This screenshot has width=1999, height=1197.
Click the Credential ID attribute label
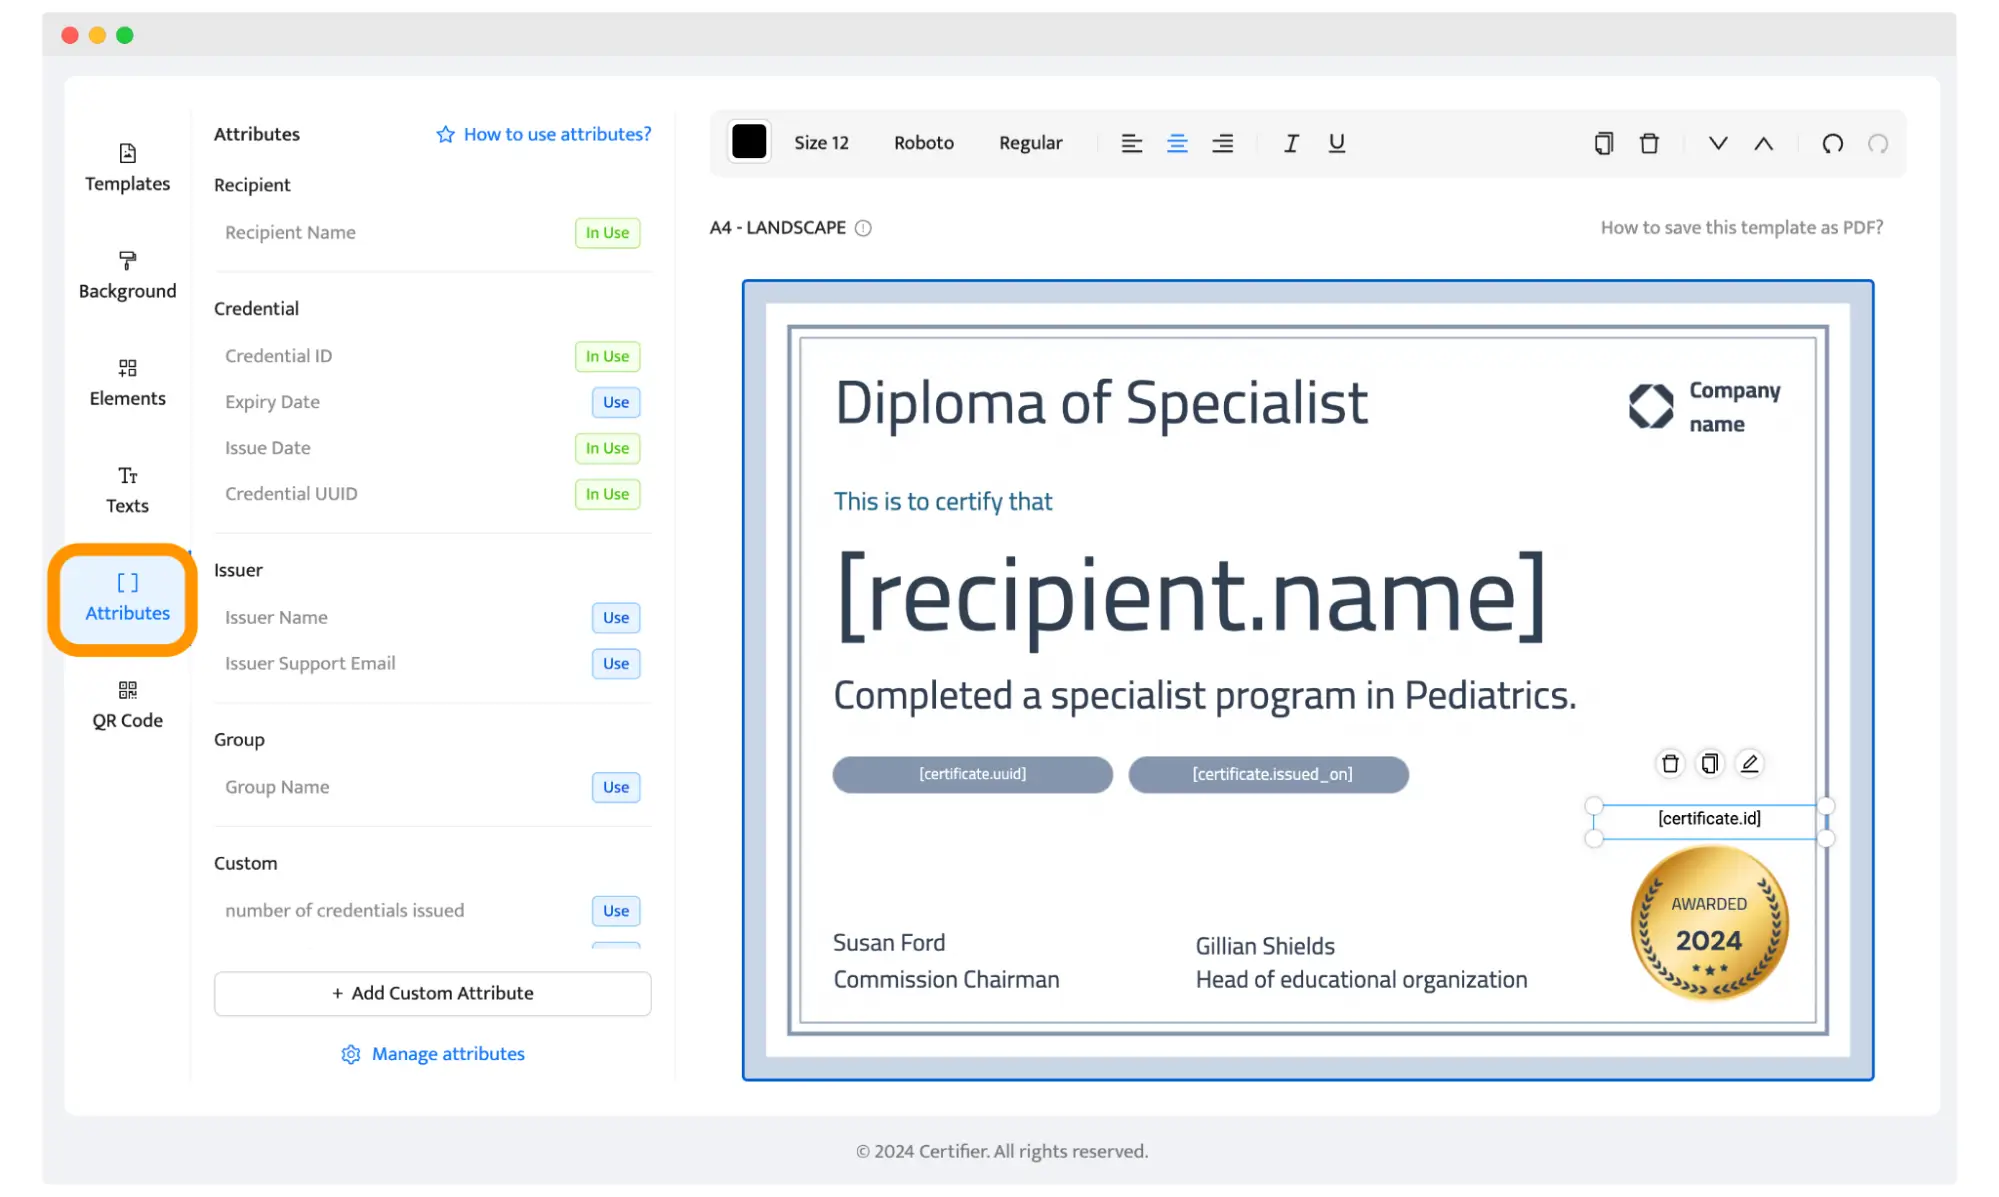[278, 356]
